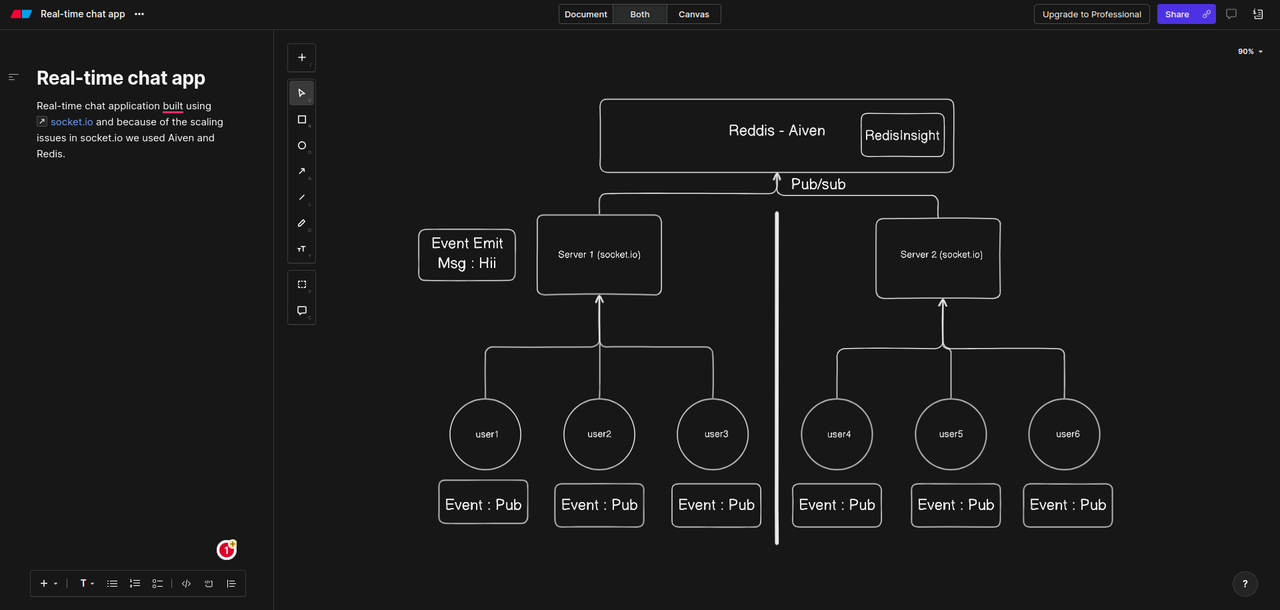Select the canvas comment tool
The height and width of the screenshot is (610, 1280).
click(x=302, y=310)
